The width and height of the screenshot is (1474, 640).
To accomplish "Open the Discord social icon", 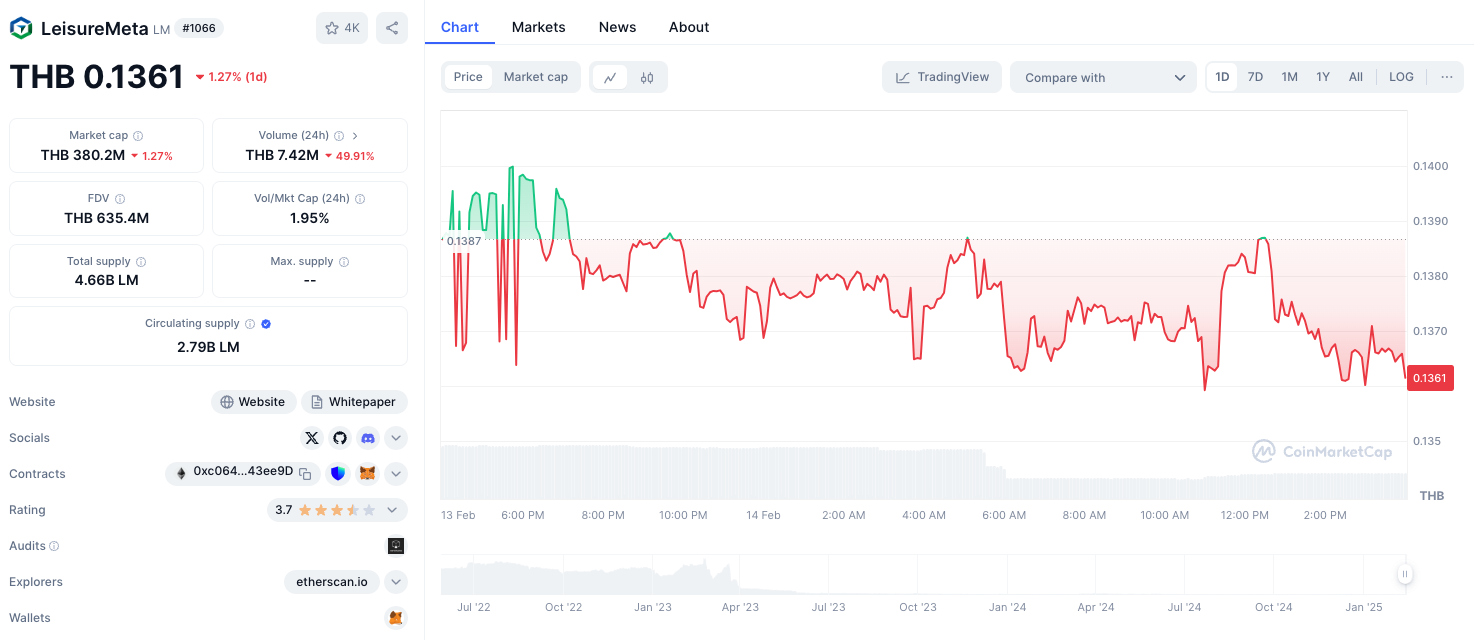I will pos(368,438).
